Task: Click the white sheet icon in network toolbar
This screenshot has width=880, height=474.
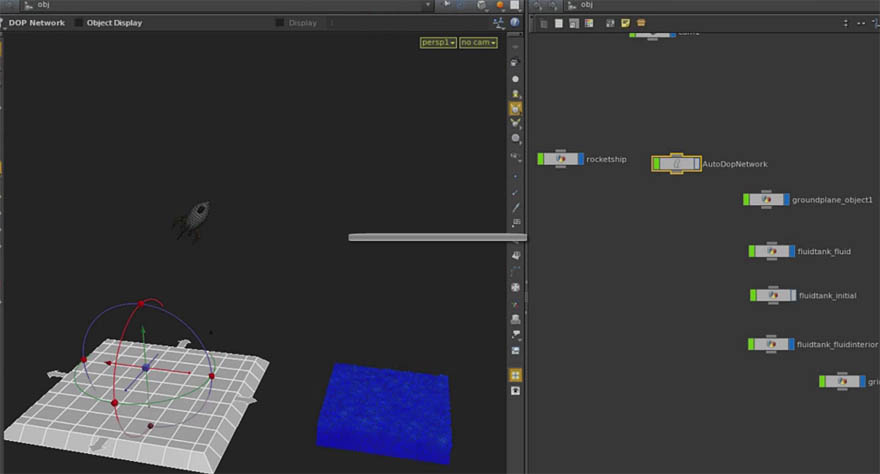Action: 558,23
